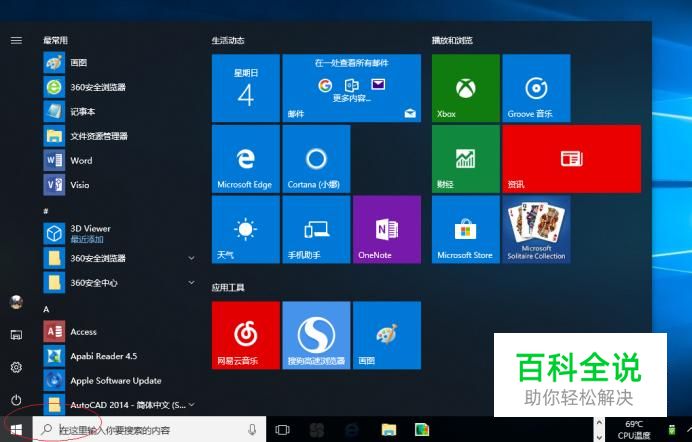Click the 生活动态 group header
Image resolution: width=692 pixels, height=442 pixels.
[228, 41]
